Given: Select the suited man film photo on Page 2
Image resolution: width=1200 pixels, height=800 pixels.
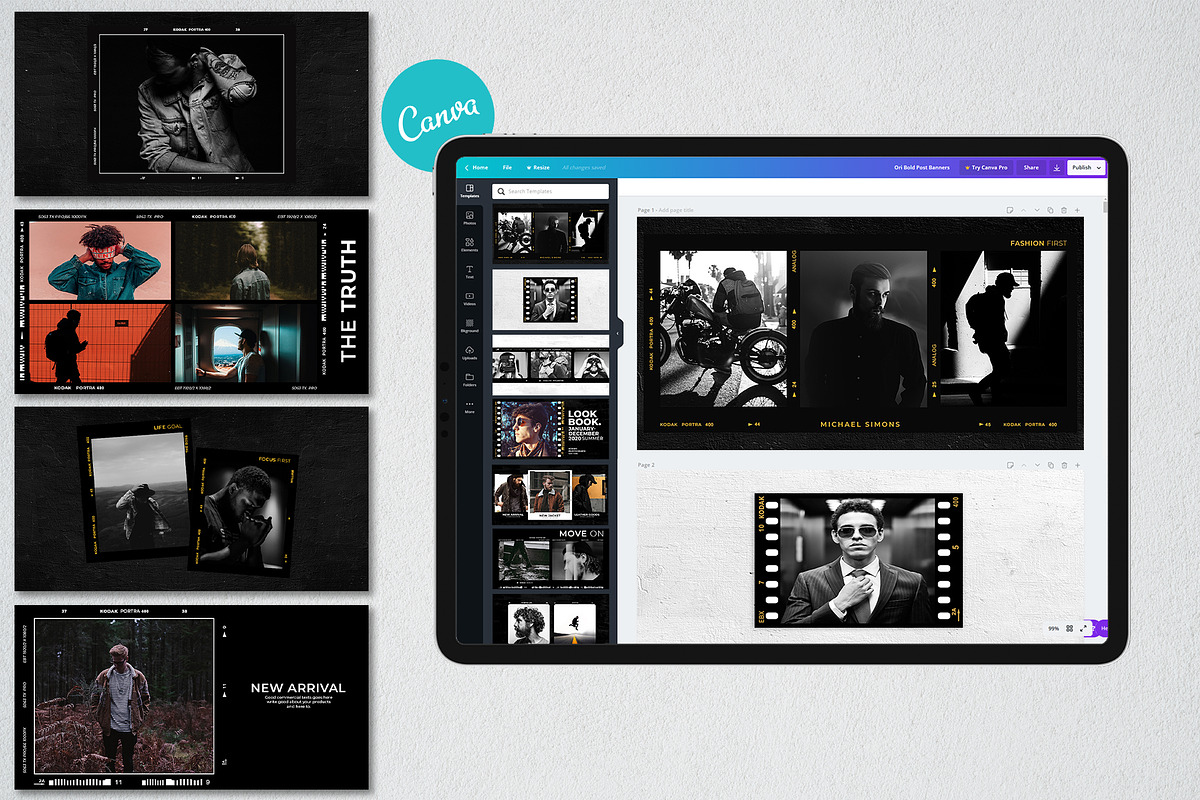Looking at the screenshot, I should (x=858, y=560).
